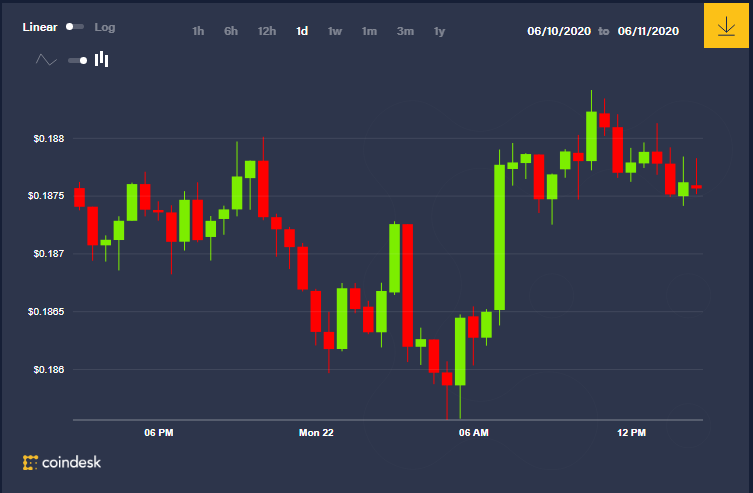753x493 pixels.
Task: Edit the end date 06/11/2020
Action: pyautogui.click(x=648, y=31)
